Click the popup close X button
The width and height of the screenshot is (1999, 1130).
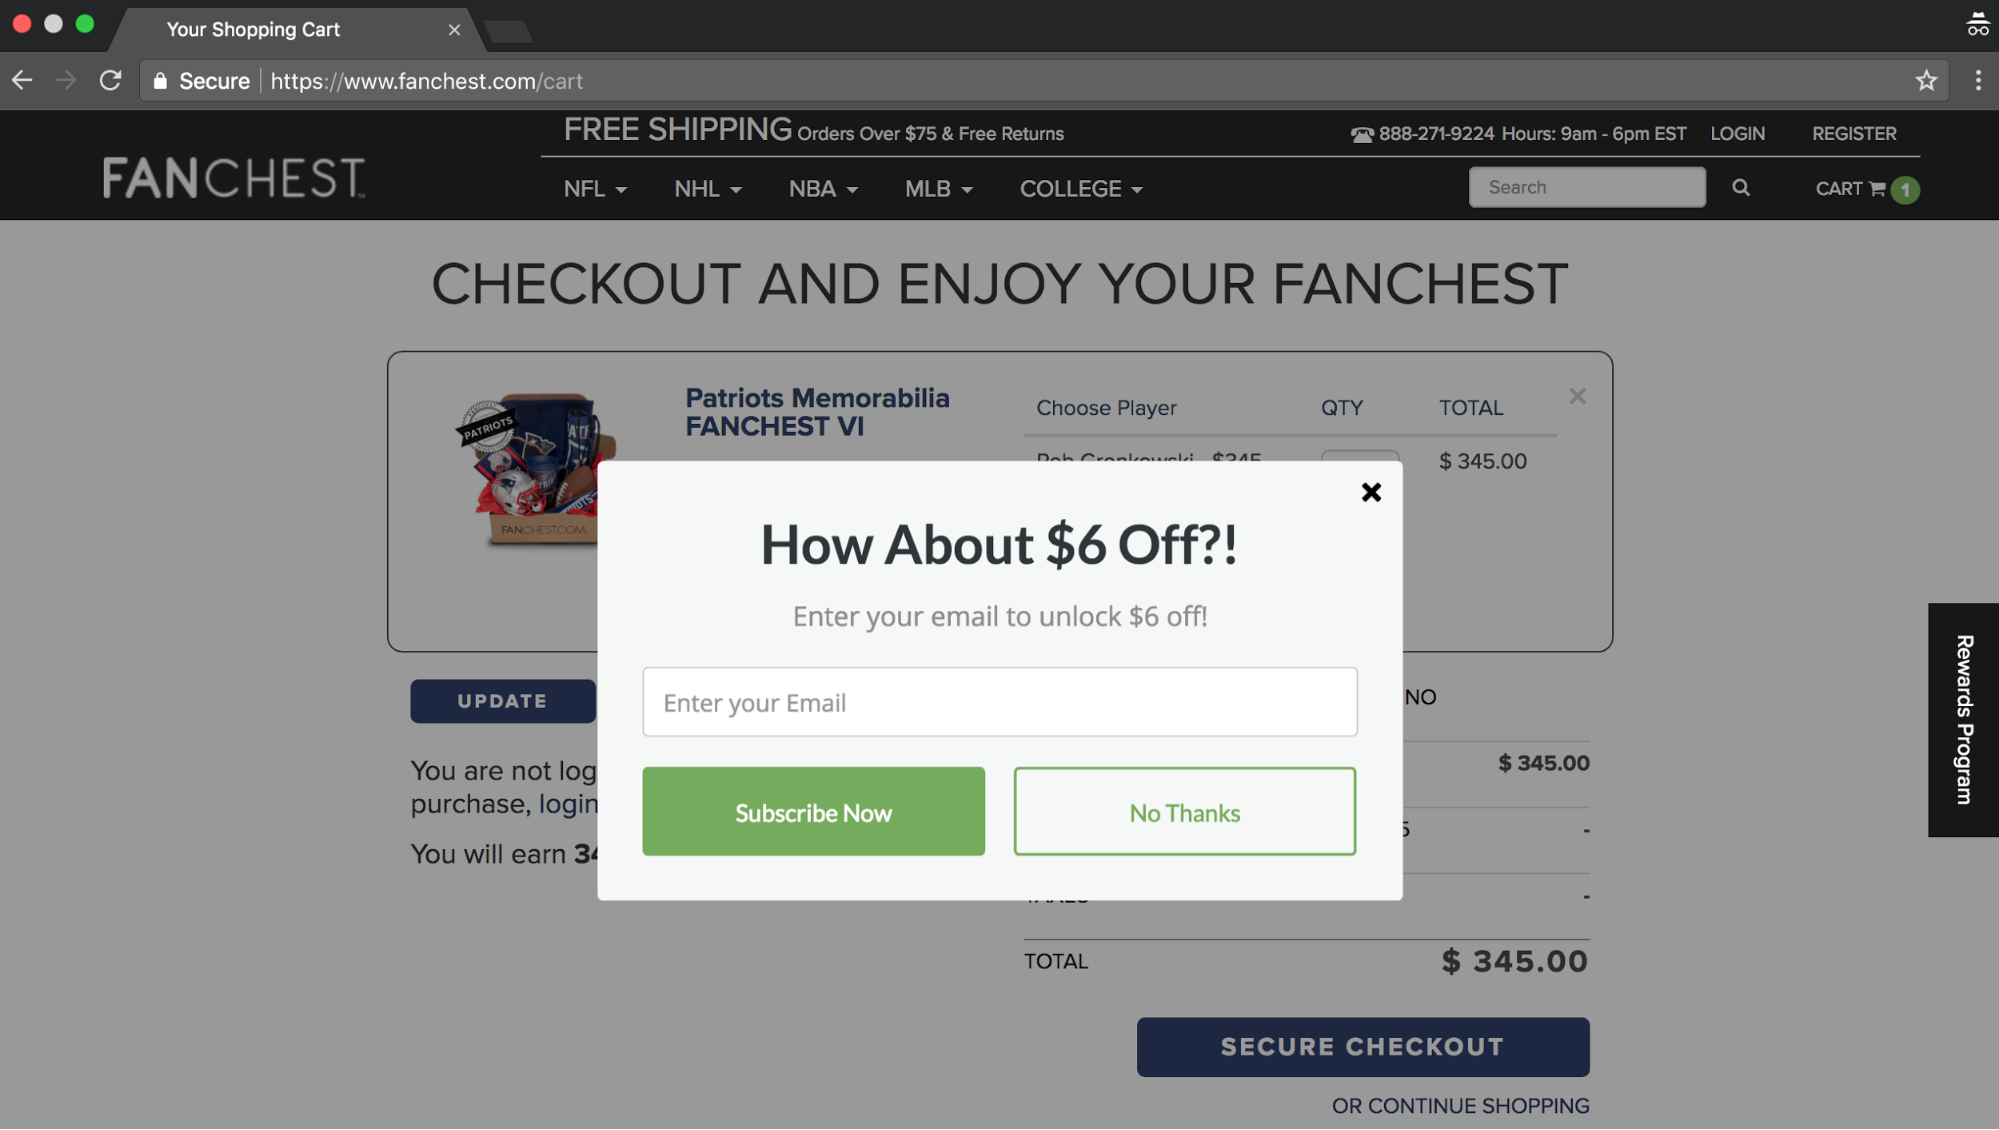coord(1370,492)
